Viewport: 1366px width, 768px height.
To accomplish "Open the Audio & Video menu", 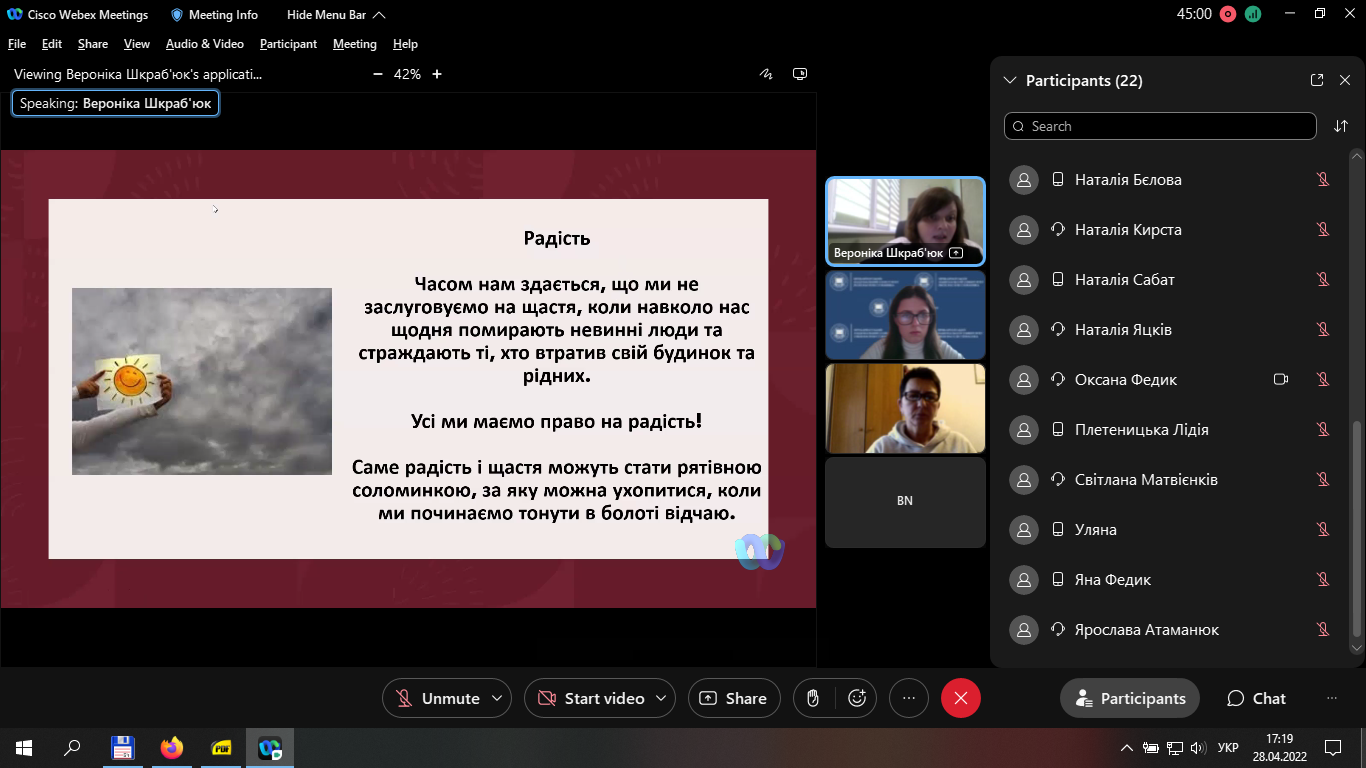I will (x=204, y=44).
